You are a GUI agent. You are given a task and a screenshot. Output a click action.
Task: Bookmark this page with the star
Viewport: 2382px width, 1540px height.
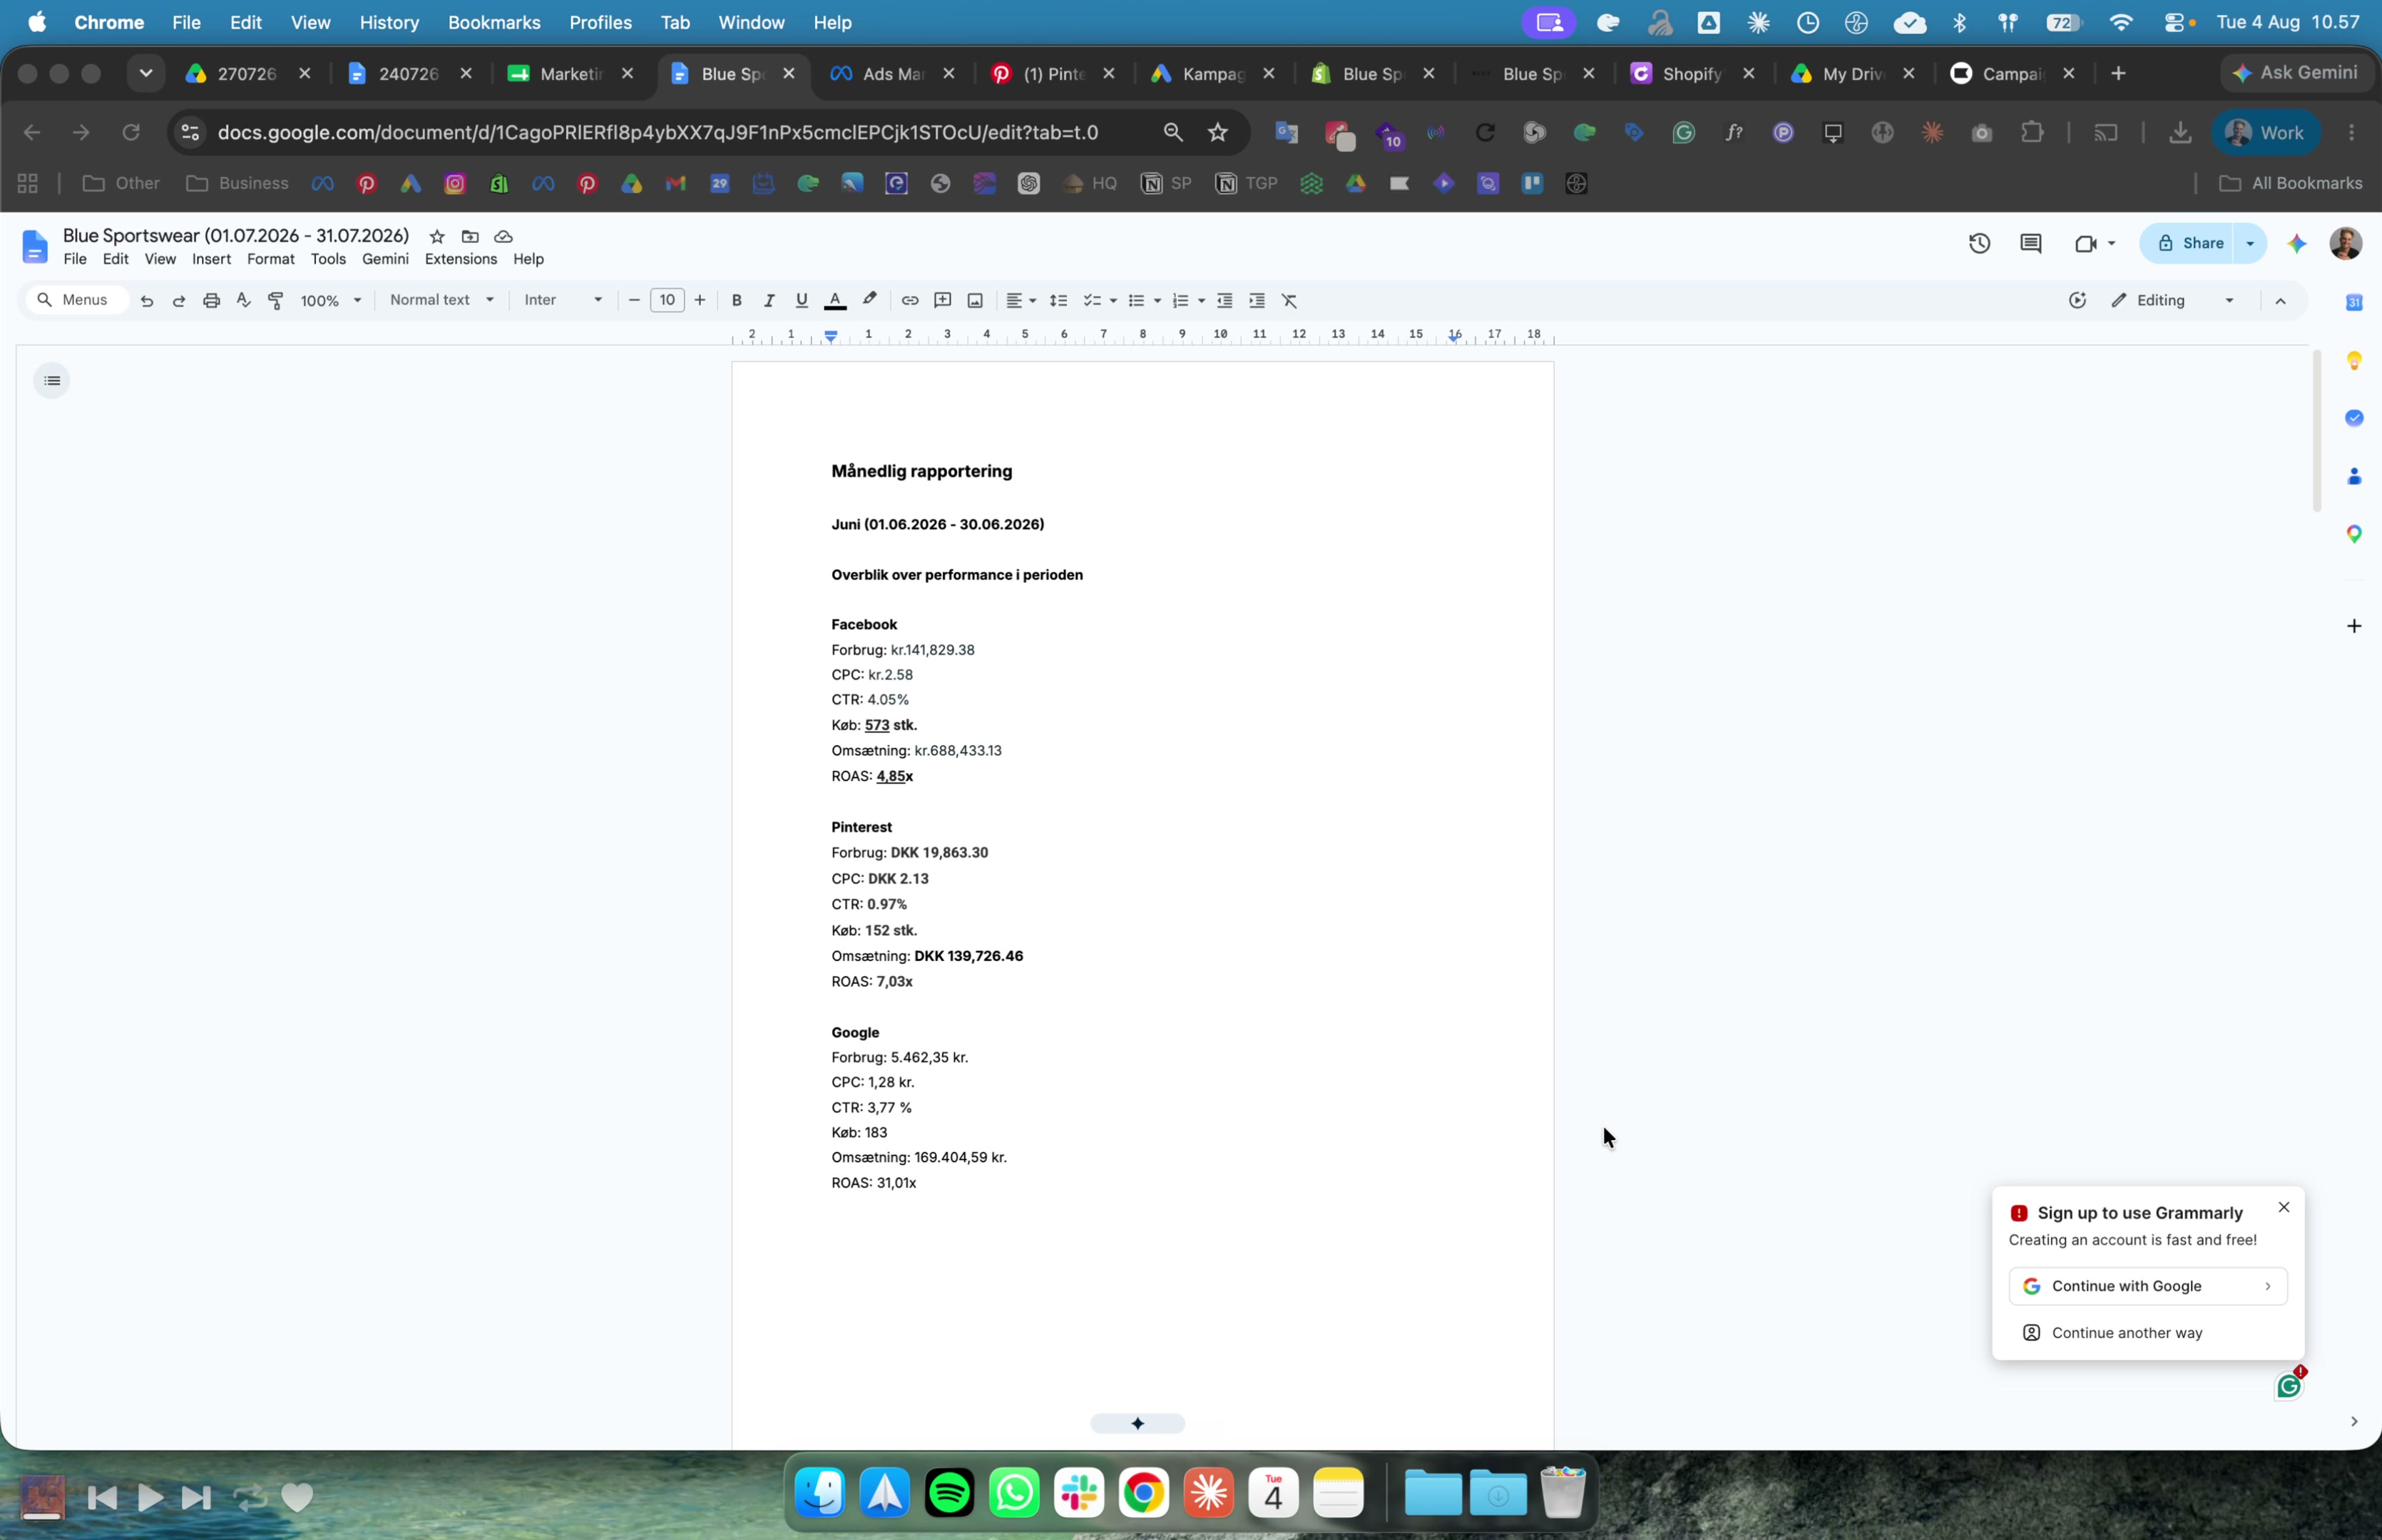[x=1217, y=132]
